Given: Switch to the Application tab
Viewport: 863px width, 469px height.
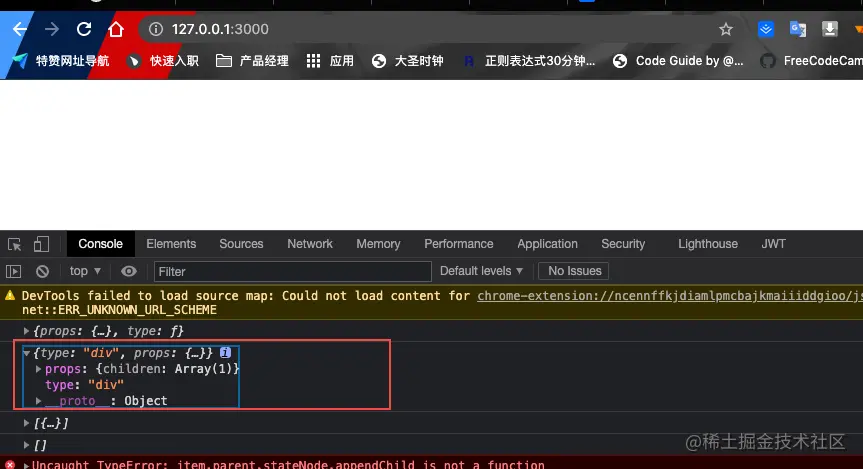Looking at the screenshot, I should pyautogui.click(x=547, y=244).
